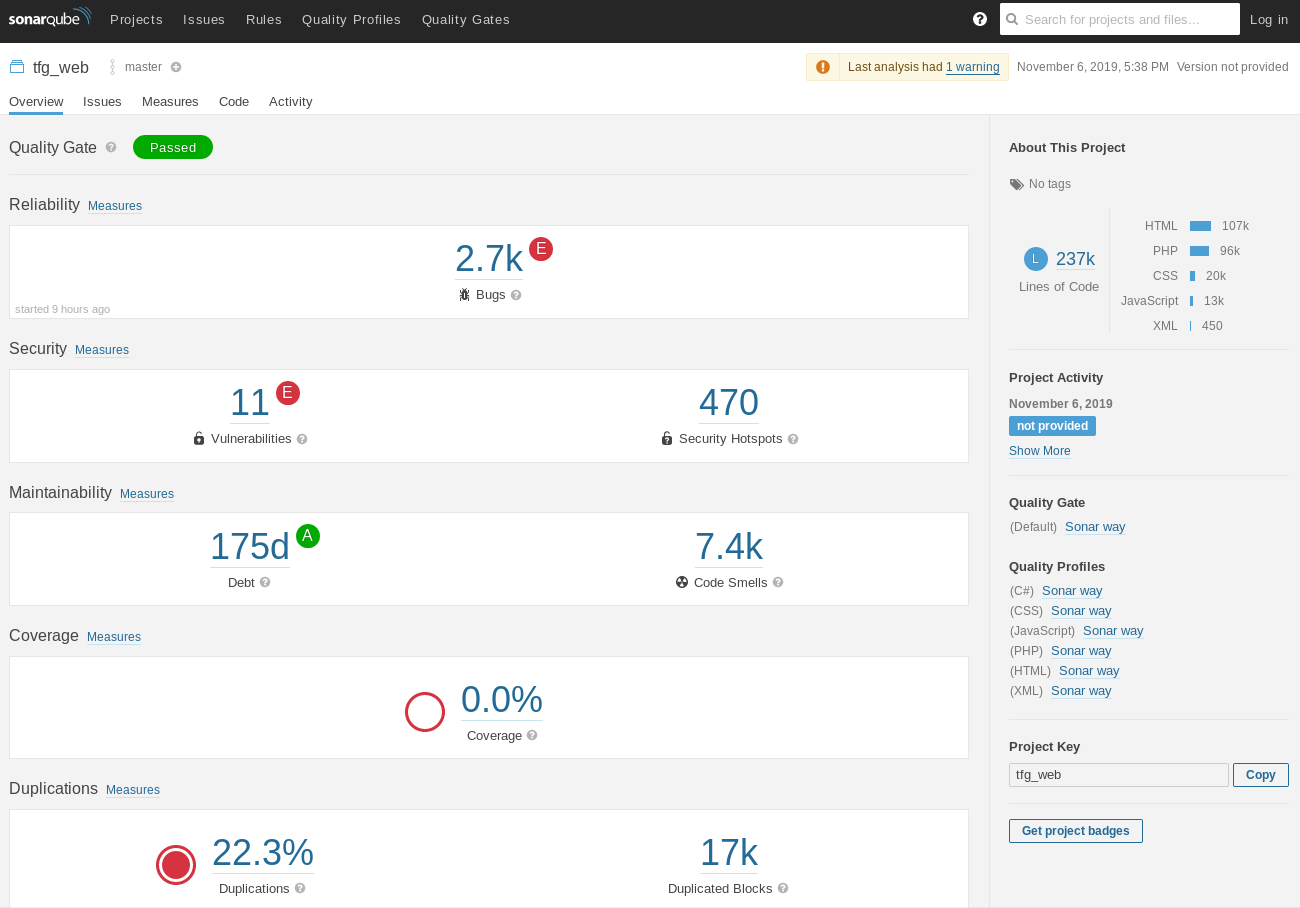Screen dimensions: 1300x908
Task: Click the Security Hotspots lock icon
Action: (x=667, y=438)
